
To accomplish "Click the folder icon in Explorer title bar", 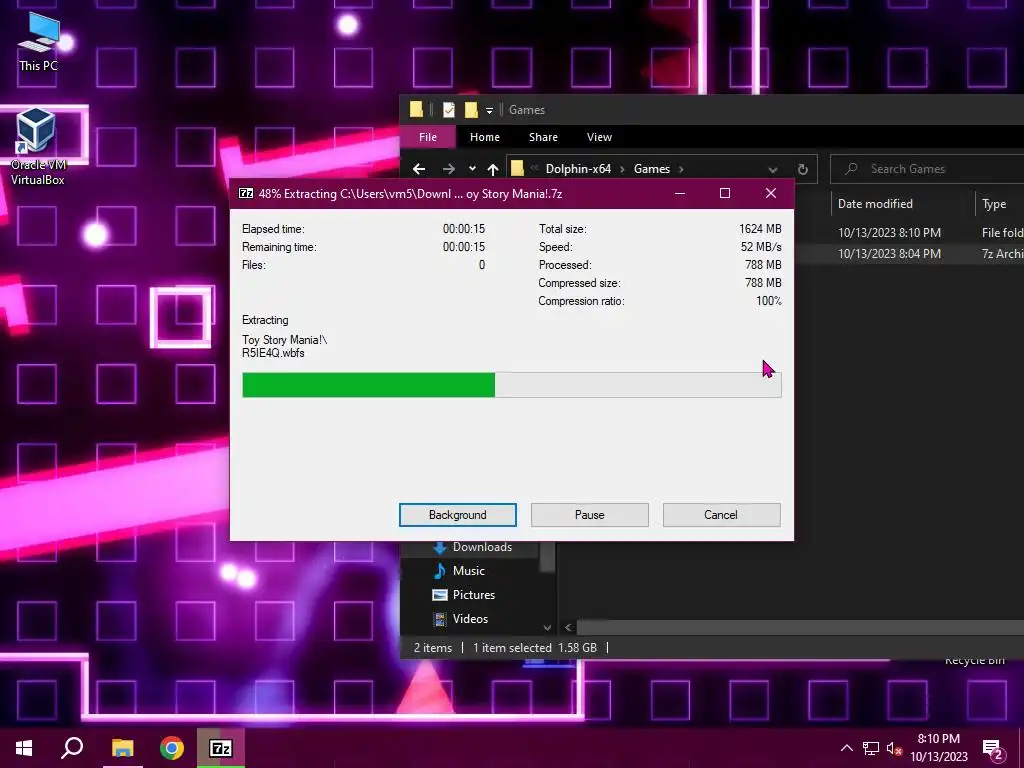I will [416, 110].
